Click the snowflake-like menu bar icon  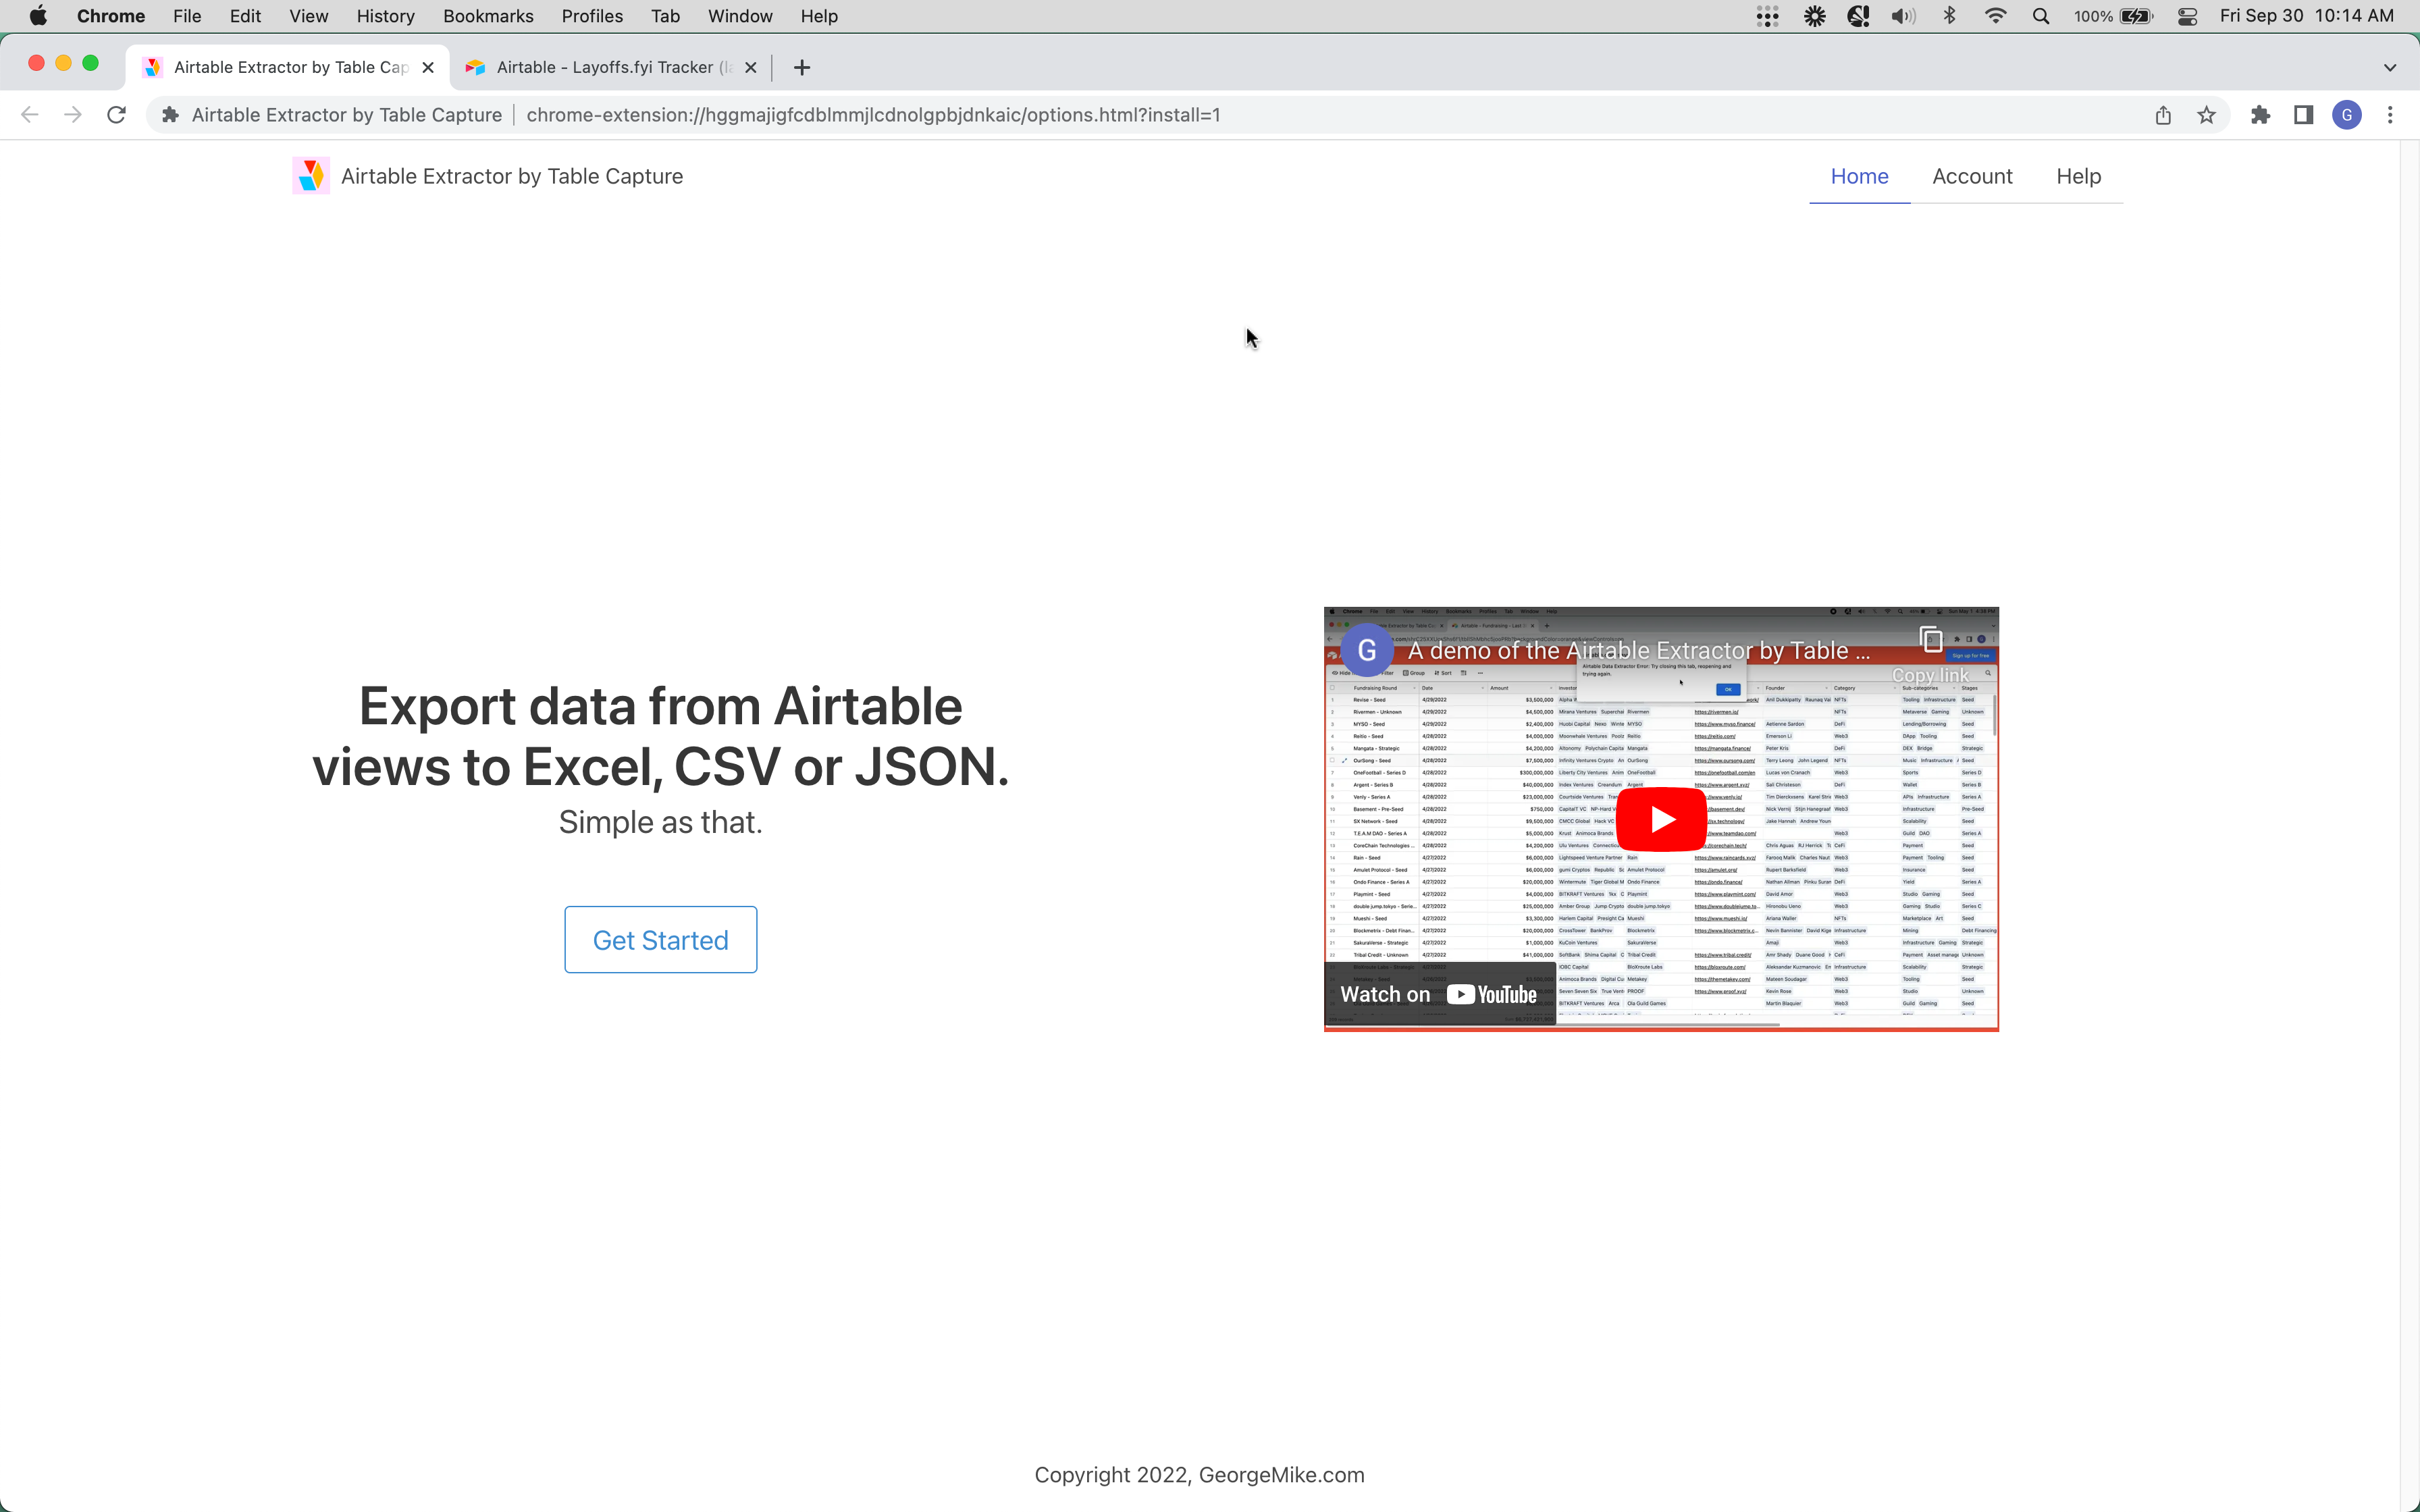pyautogui.click(x=1814, y=16)
